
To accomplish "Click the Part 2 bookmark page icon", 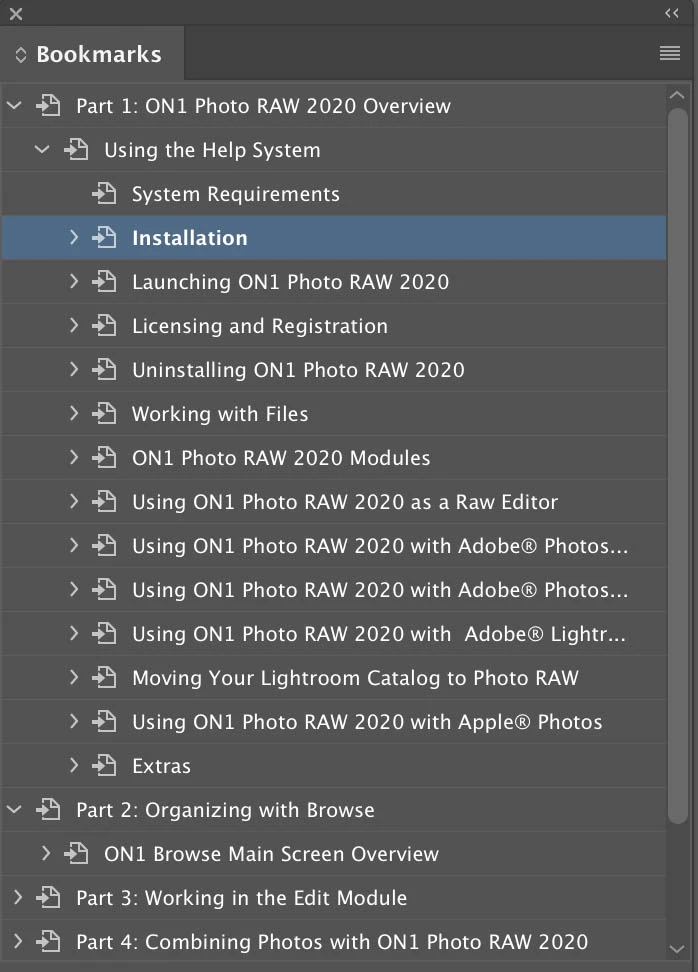I will coord(48,810).
